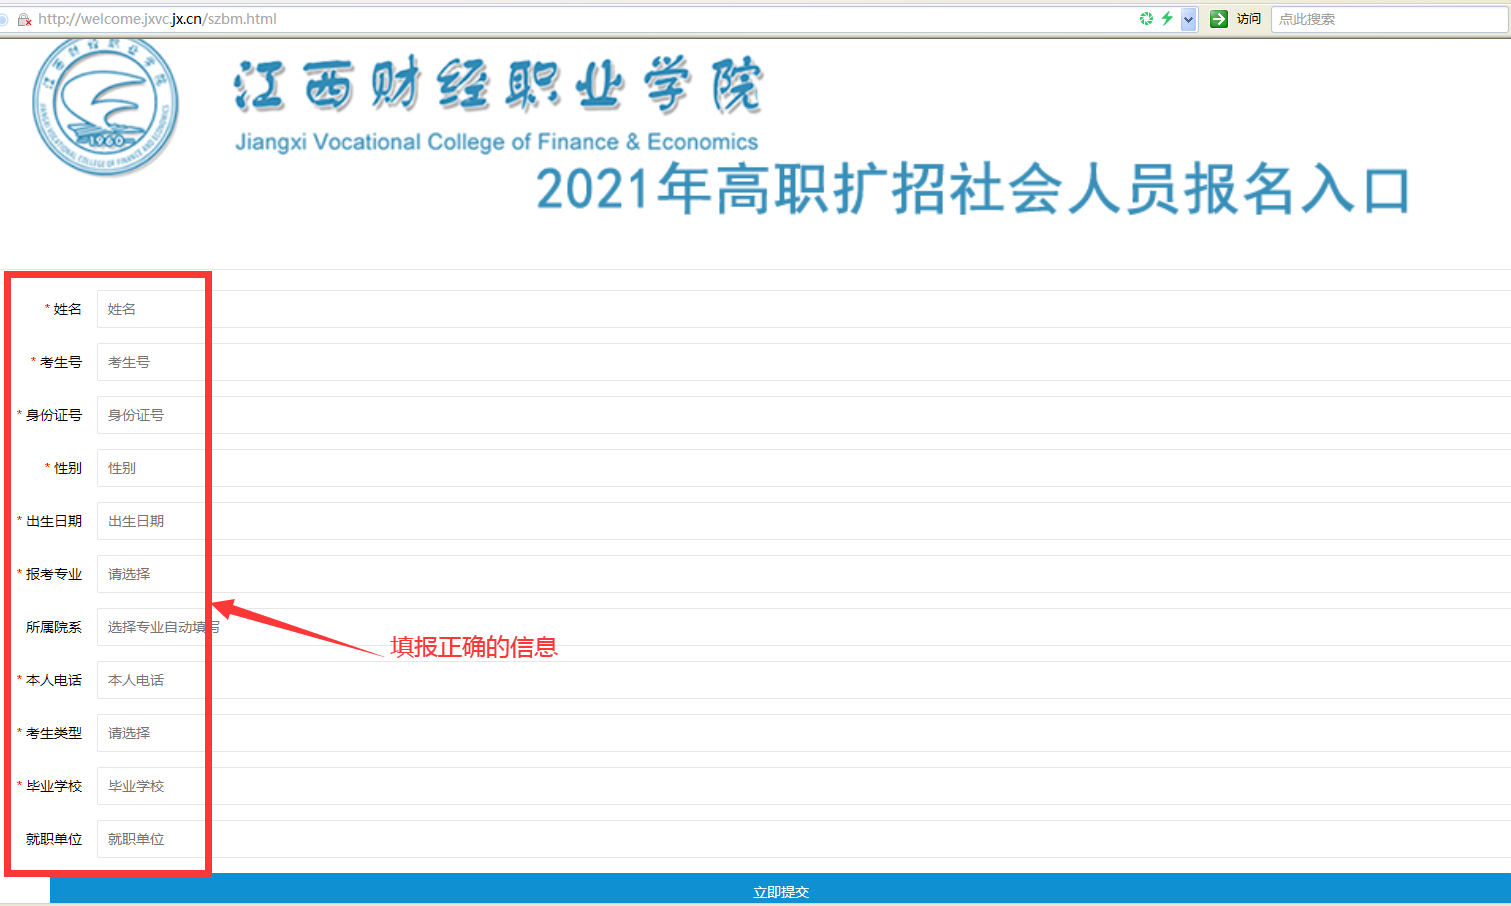1511x906 pixels.
Task: Select the 就职单位 input field
Action: click(800, 839)
